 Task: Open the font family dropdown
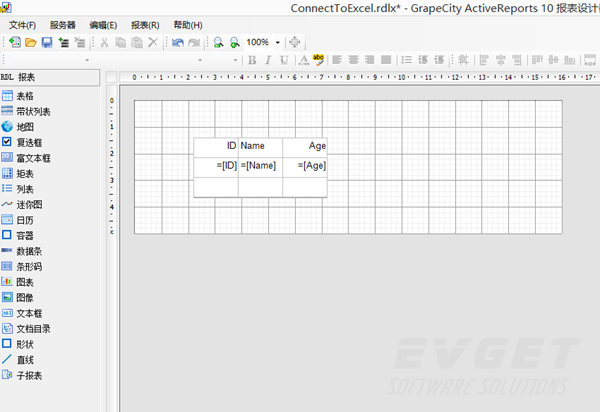coord(200,60)
